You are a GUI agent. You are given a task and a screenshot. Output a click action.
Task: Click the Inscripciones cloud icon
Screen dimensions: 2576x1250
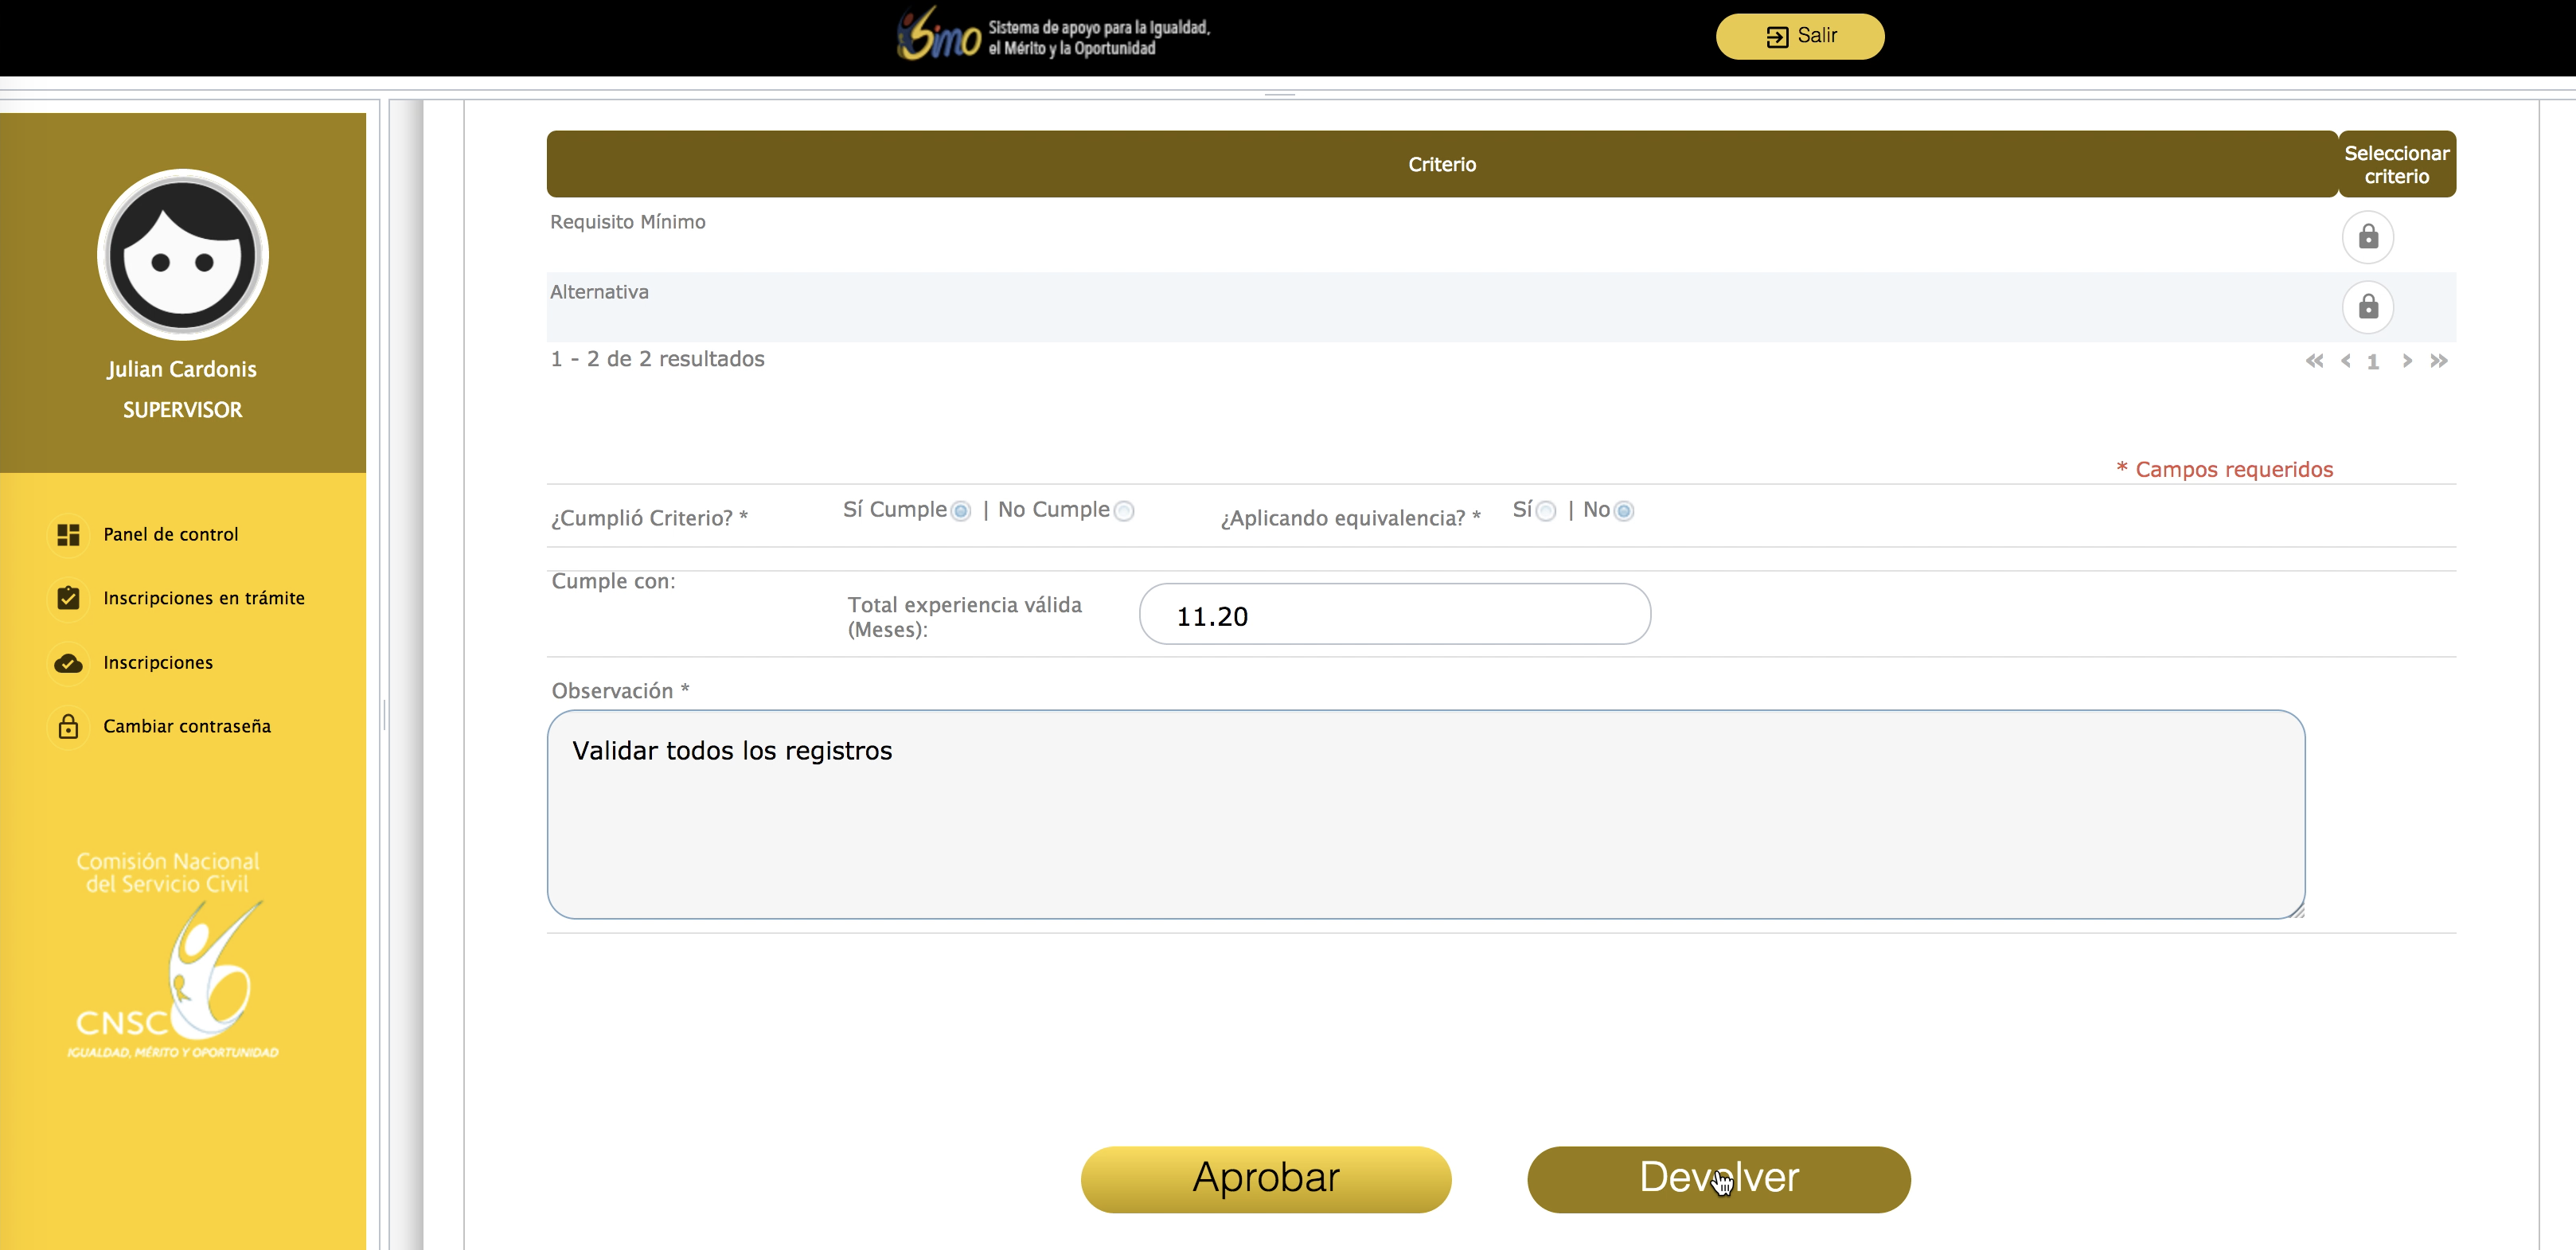(x=68, y=663)
